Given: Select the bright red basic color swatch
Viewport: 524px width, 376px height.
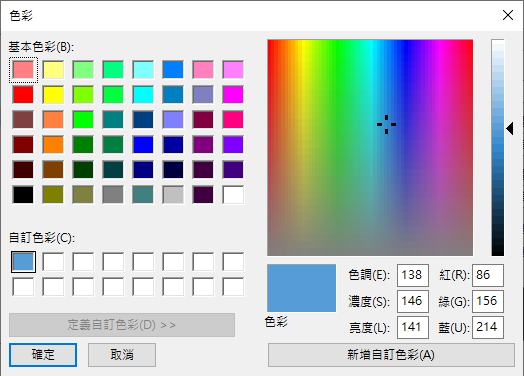Looking at the screenshot, I should [x=23, y=95].
